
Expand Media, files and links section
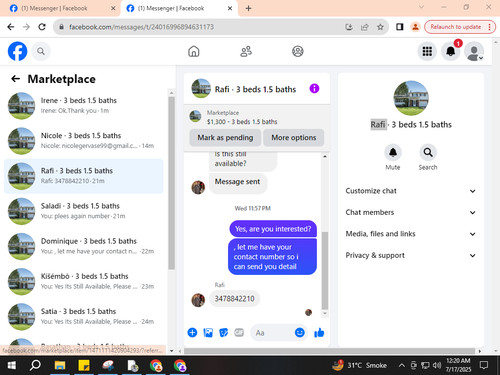coord(411,234)
